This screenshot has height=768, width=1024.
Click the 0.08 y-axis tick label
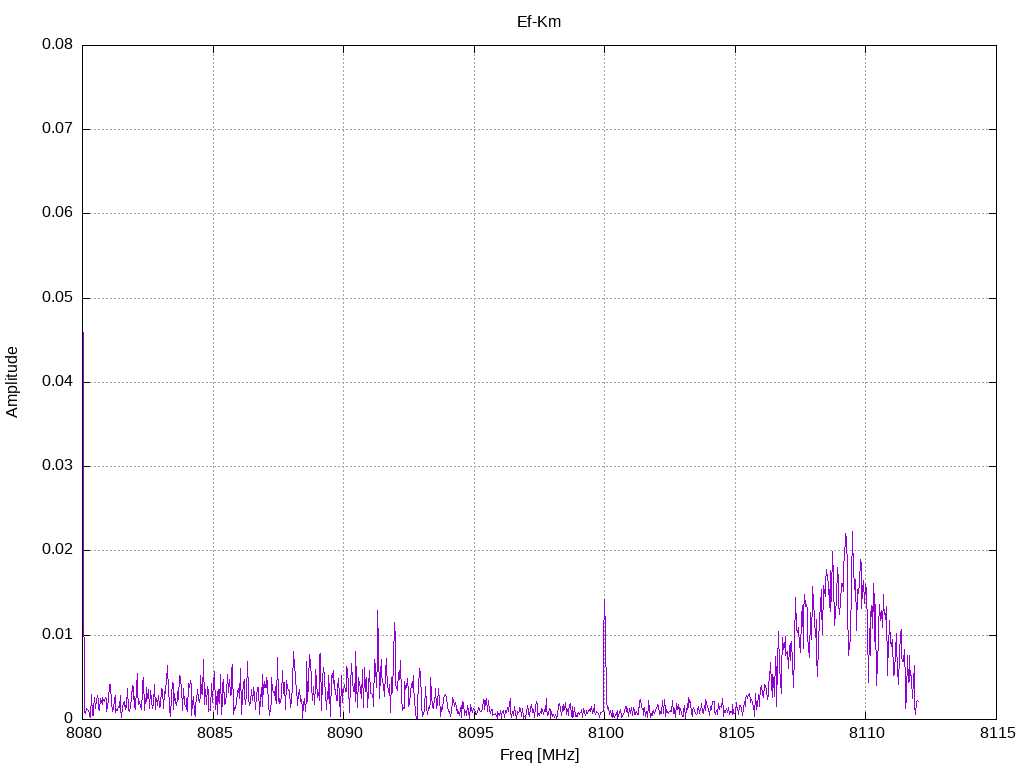(x=57, y=44)
